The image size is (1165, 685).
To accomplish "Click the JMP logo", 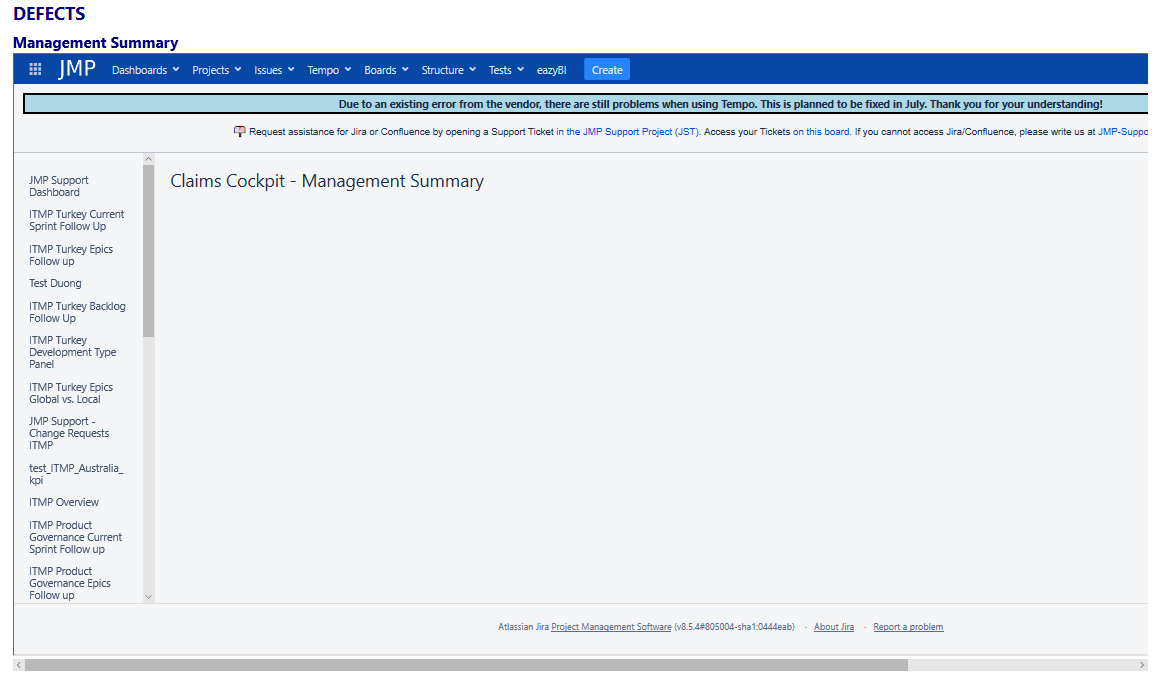I will [77, 69].
